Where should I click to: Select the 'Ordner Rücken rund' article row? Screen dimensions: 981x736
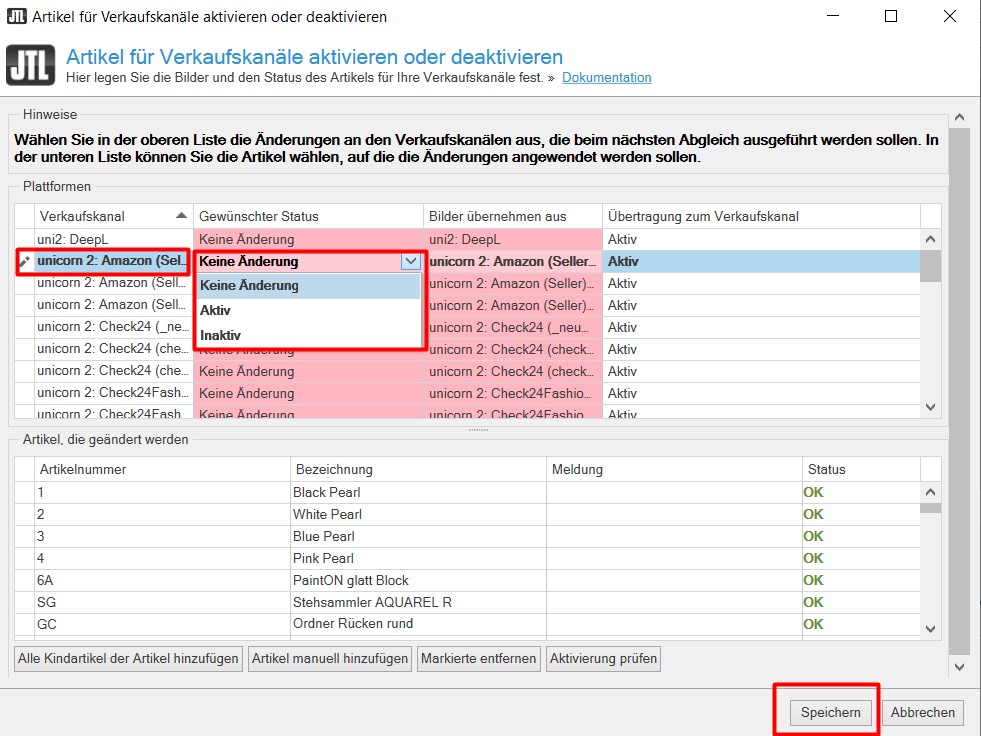point(467,624)
